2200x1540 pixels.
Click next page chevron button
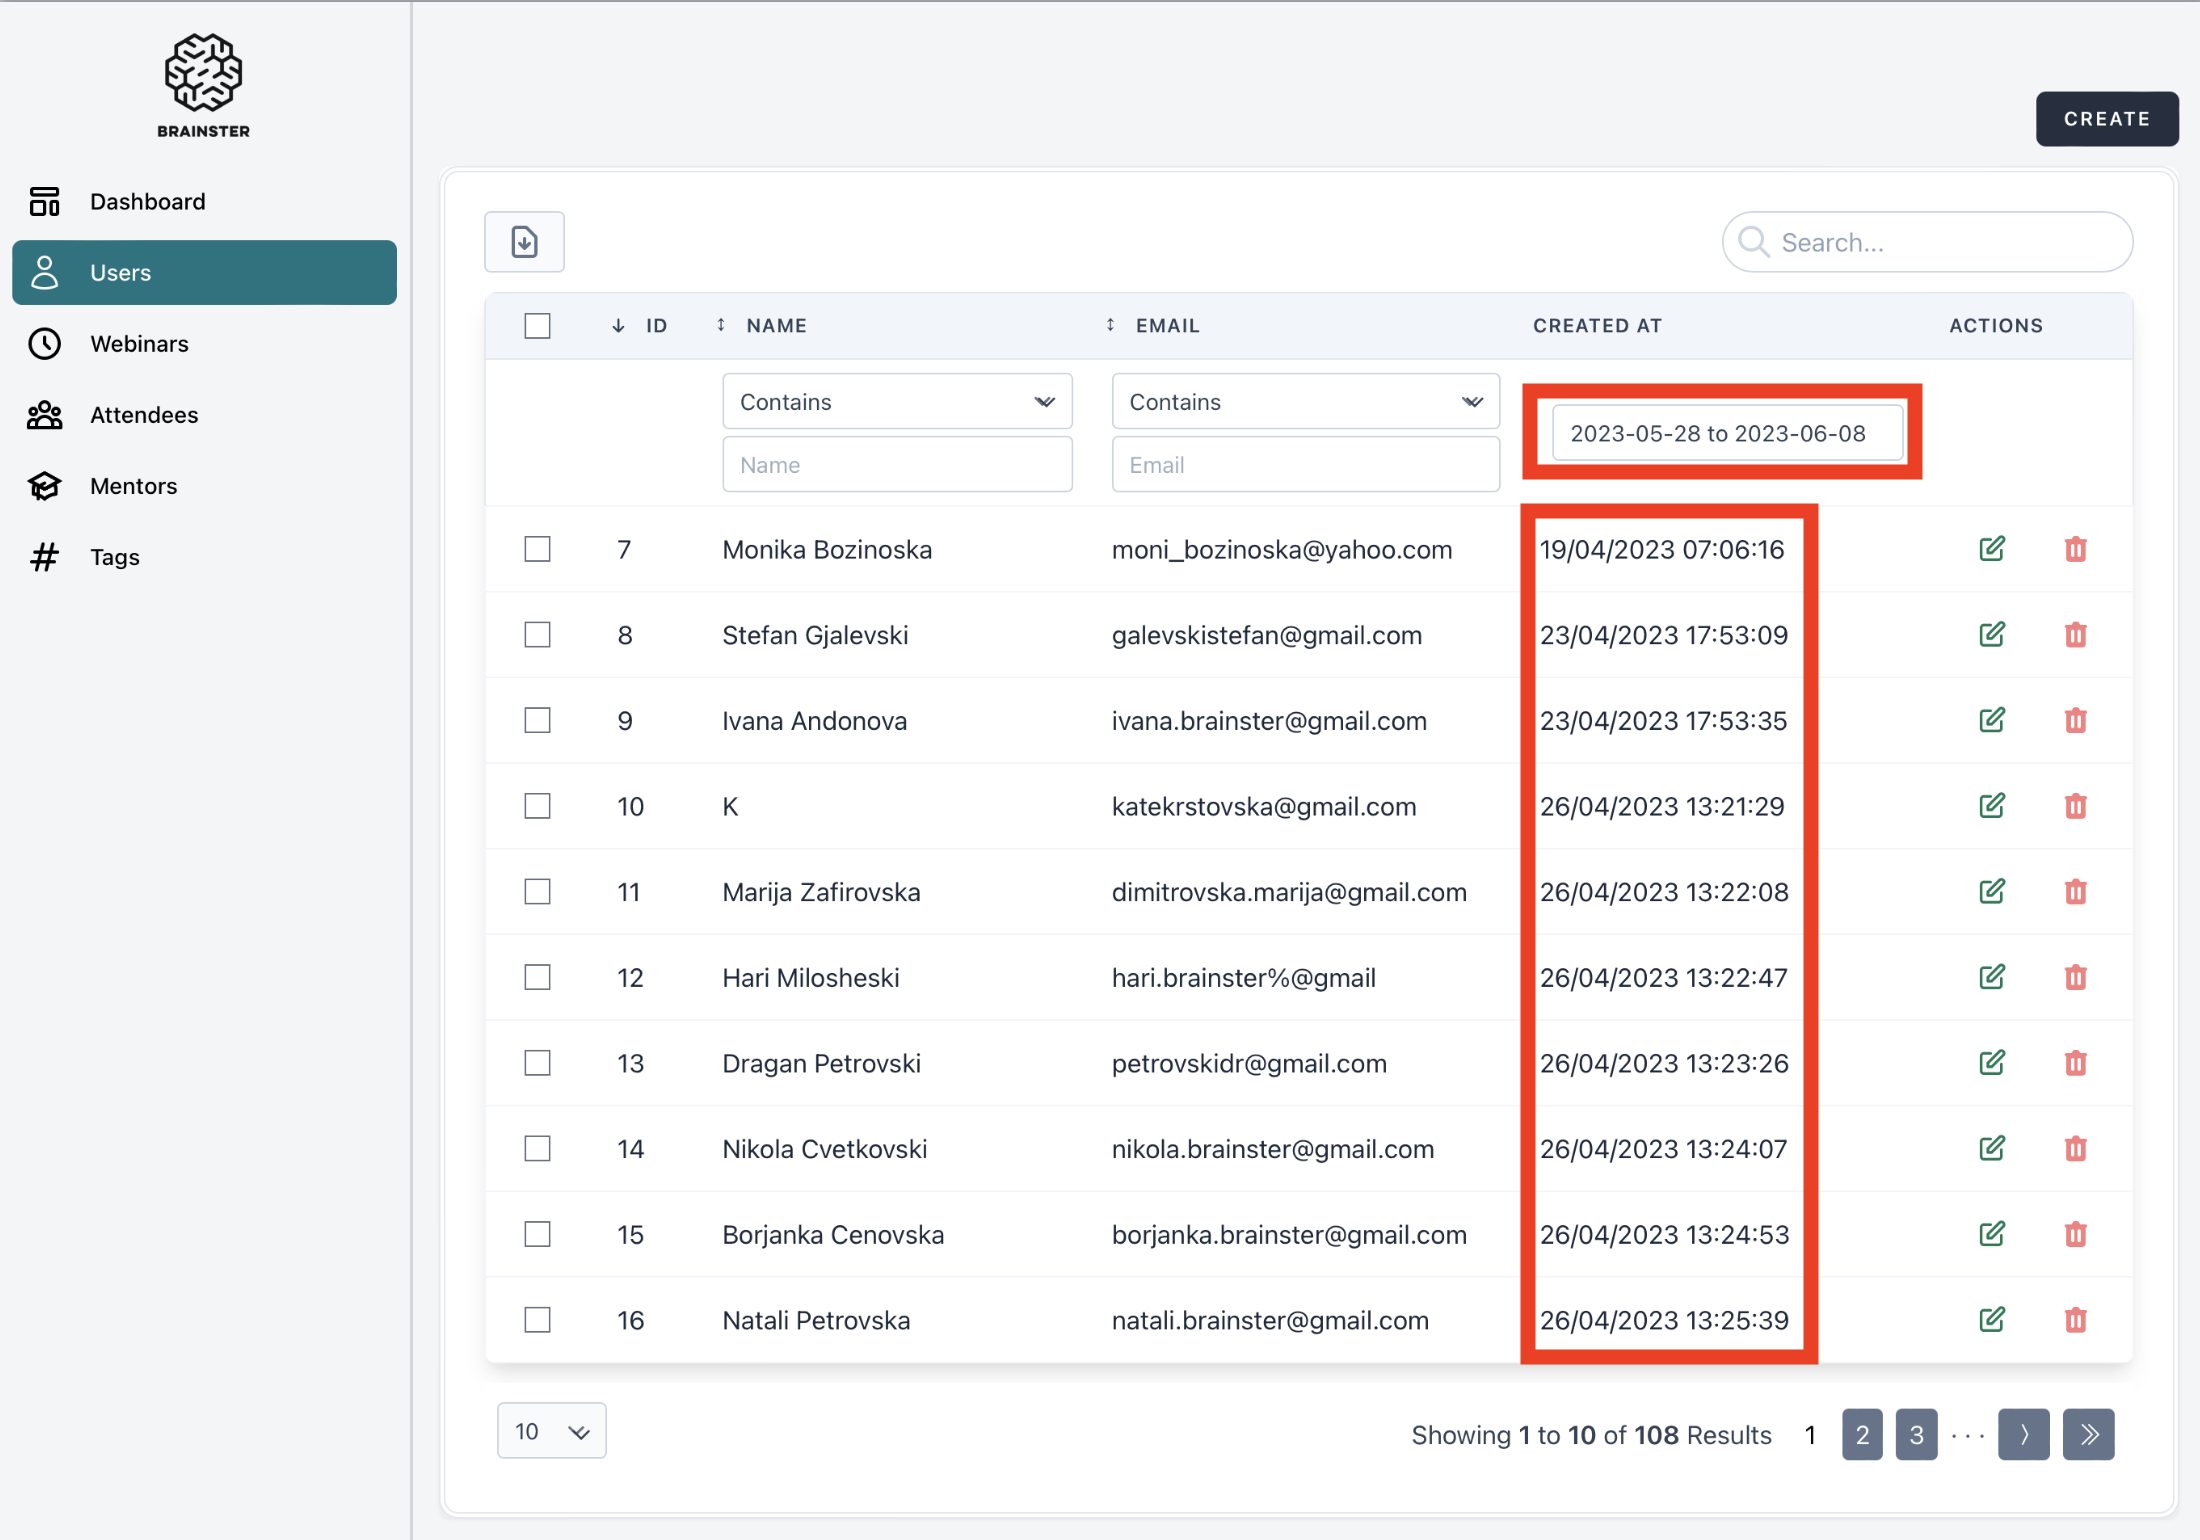pyautogui.click(x=2023, y=1435)
